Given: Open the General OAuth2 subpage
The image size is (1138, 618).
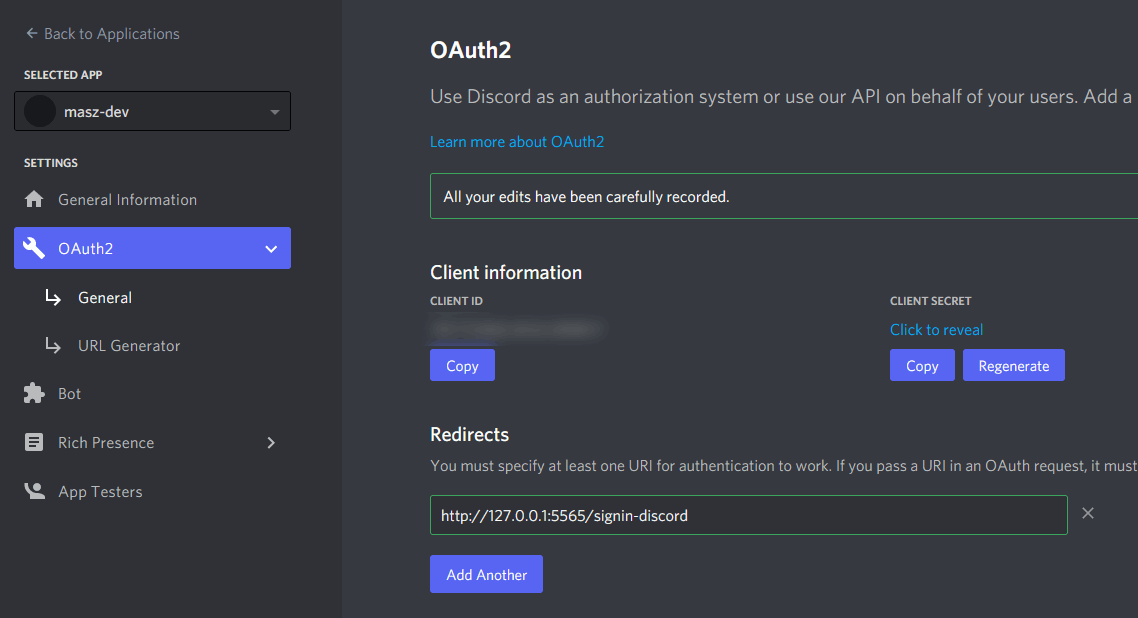Looking at the screenshot, I should (x=105, y=297).
